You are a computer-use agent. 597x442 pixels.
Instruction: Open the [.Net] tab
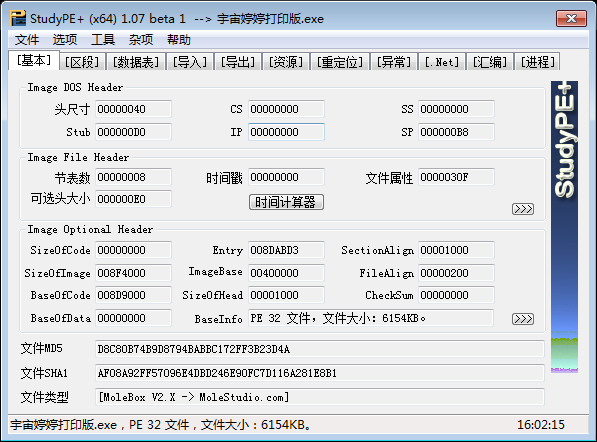coord(442,62)
